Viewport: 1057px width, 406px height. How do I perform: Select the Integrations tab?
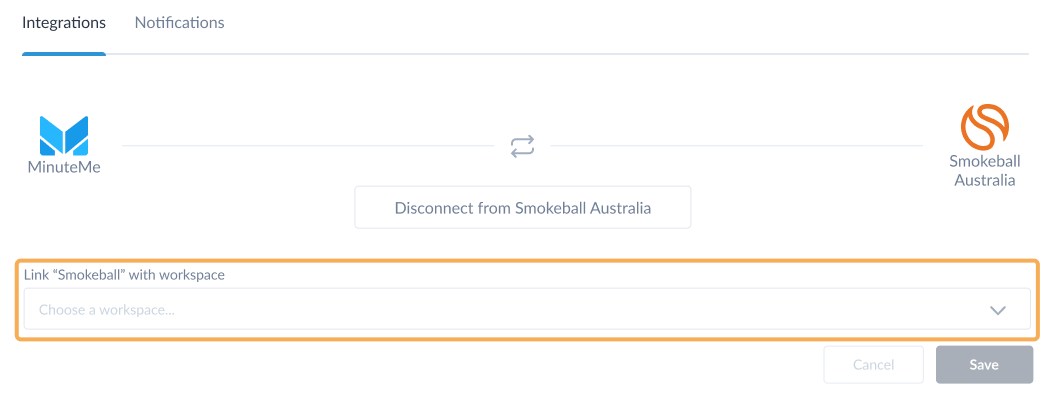click(64, 22)
